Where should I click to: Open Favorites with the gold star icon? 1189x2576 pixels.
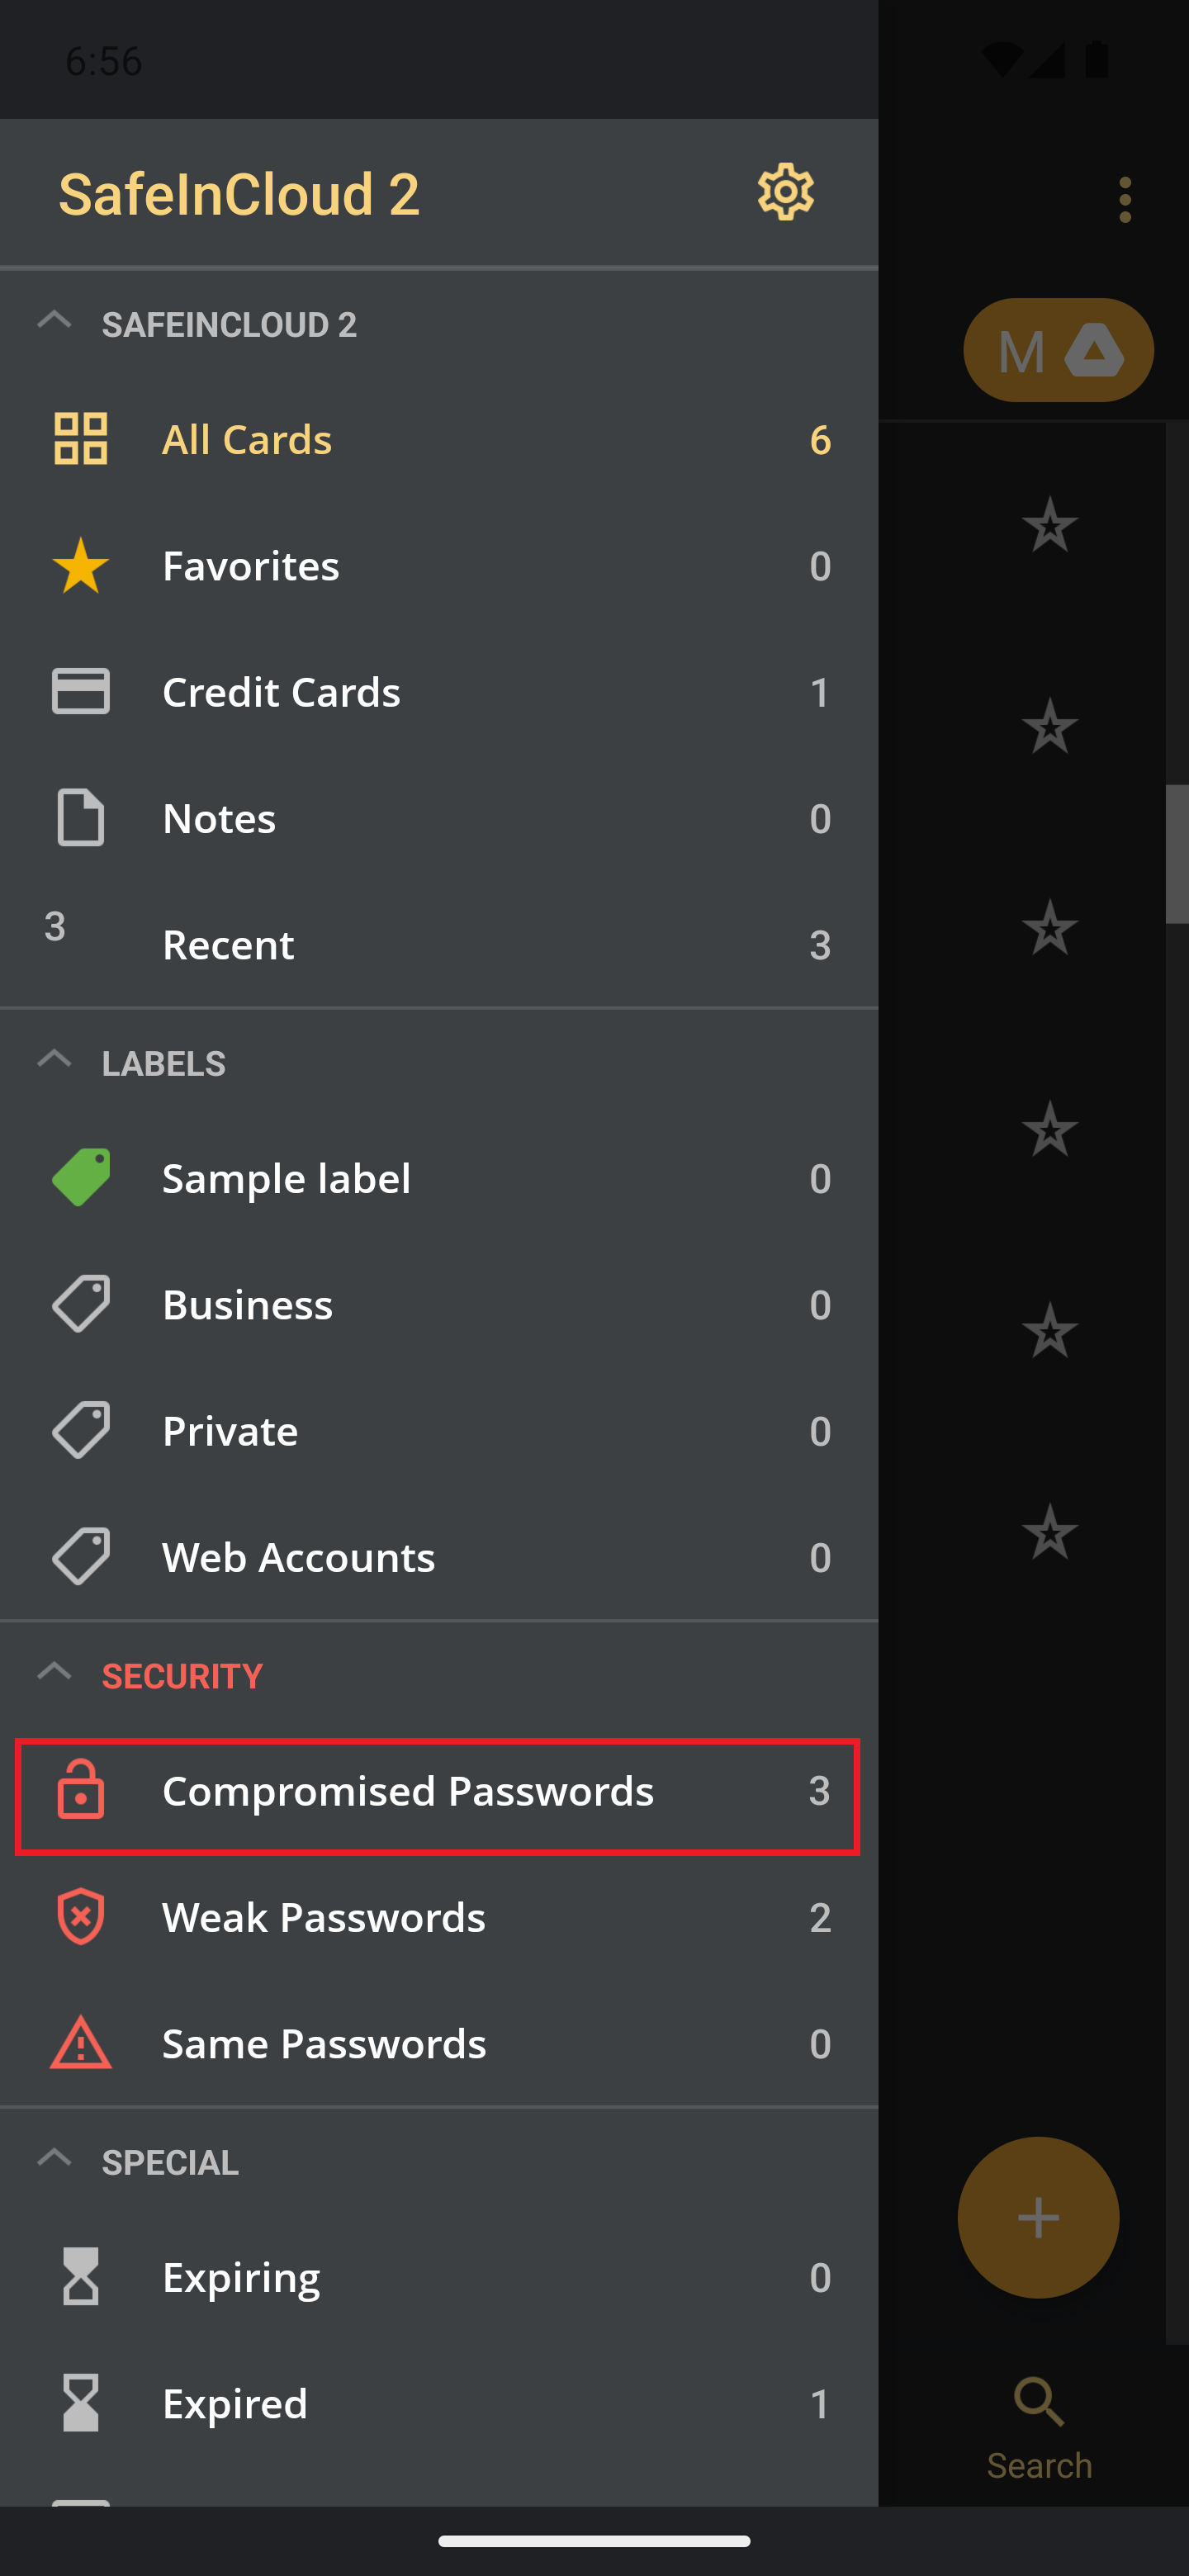[80, 565]
